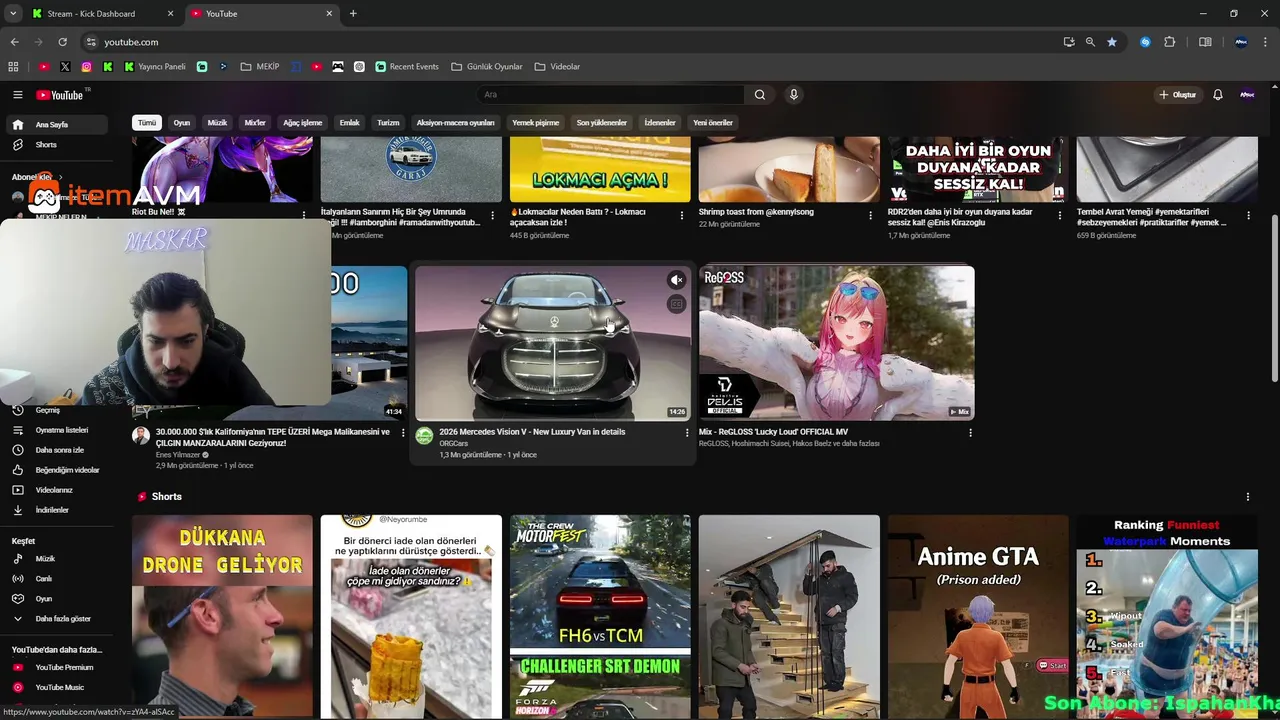Select the Yeni öneriler chip
The height and width of the screenshot is (720, 1280).
click(713, 123)
